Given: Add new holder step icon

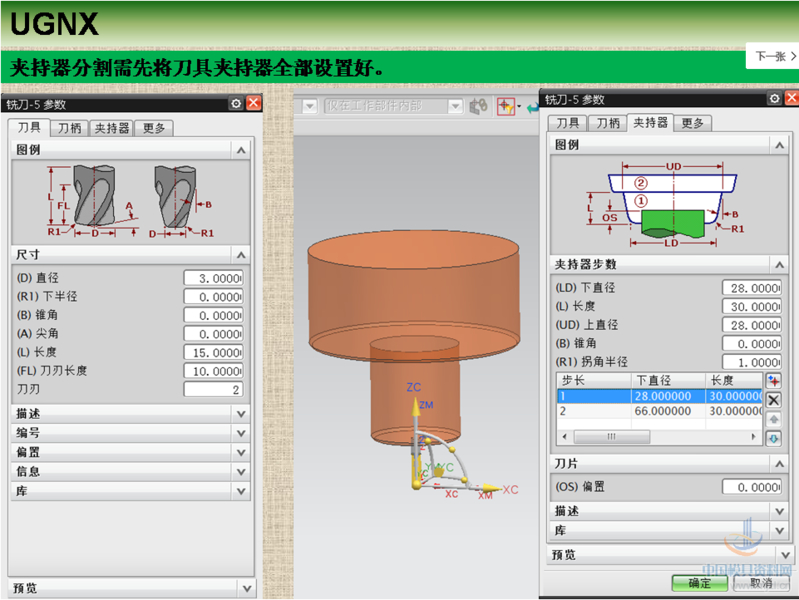Looking at the screenshot, I should click(x=774, y=381).
